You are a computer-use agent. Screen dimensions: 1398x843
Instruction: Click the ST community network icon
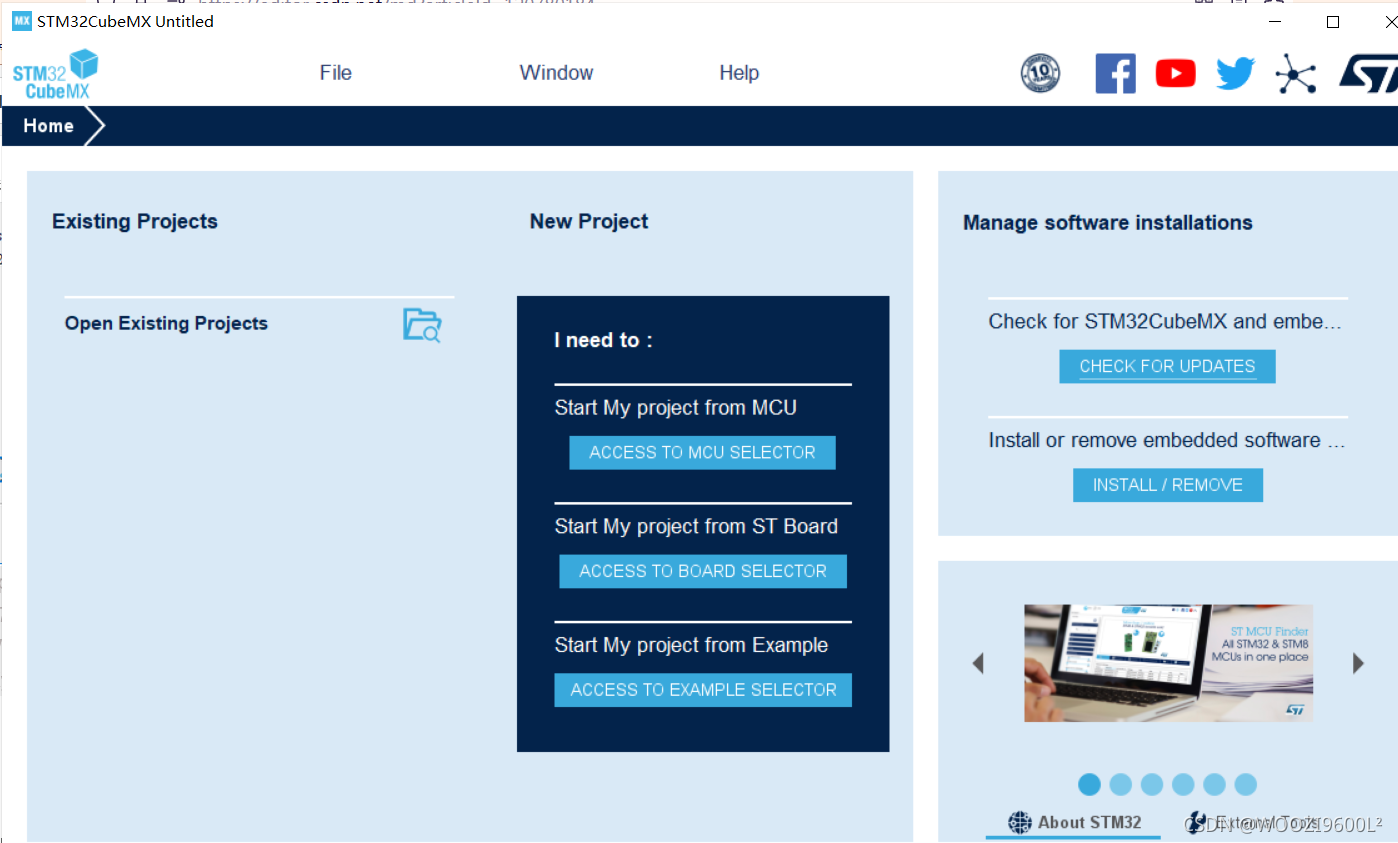tap(1296, 74)
